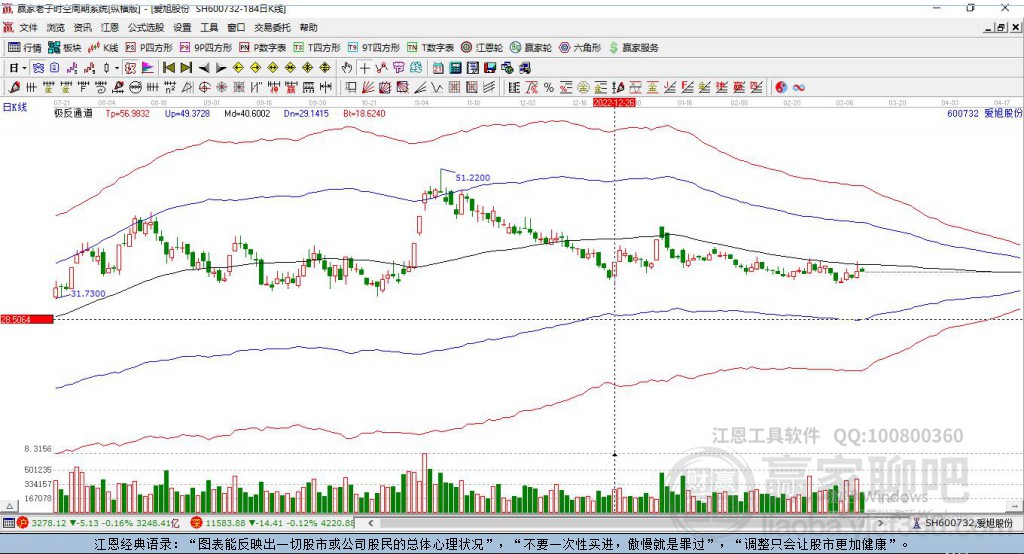Open 赢家服务 service
Image resolution: width=1024 pixels, height=554 pixels.
[633, 48]
